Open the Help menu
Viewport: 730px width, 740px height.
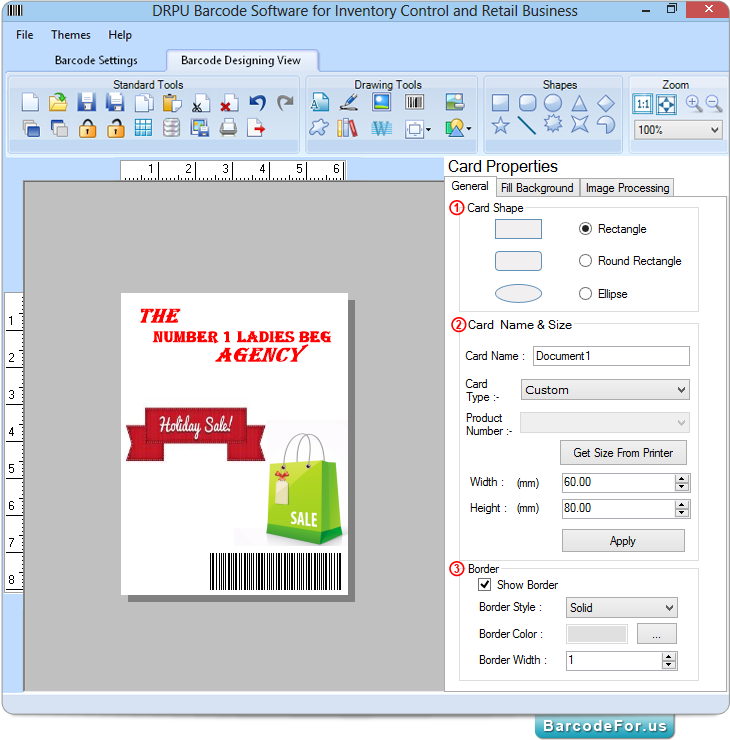pos(120,35)
